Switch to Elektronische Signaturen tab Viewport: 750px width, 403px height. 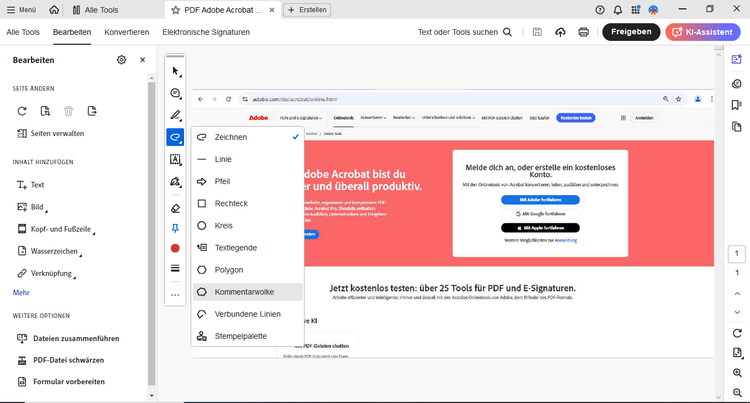tap(206, 32)
